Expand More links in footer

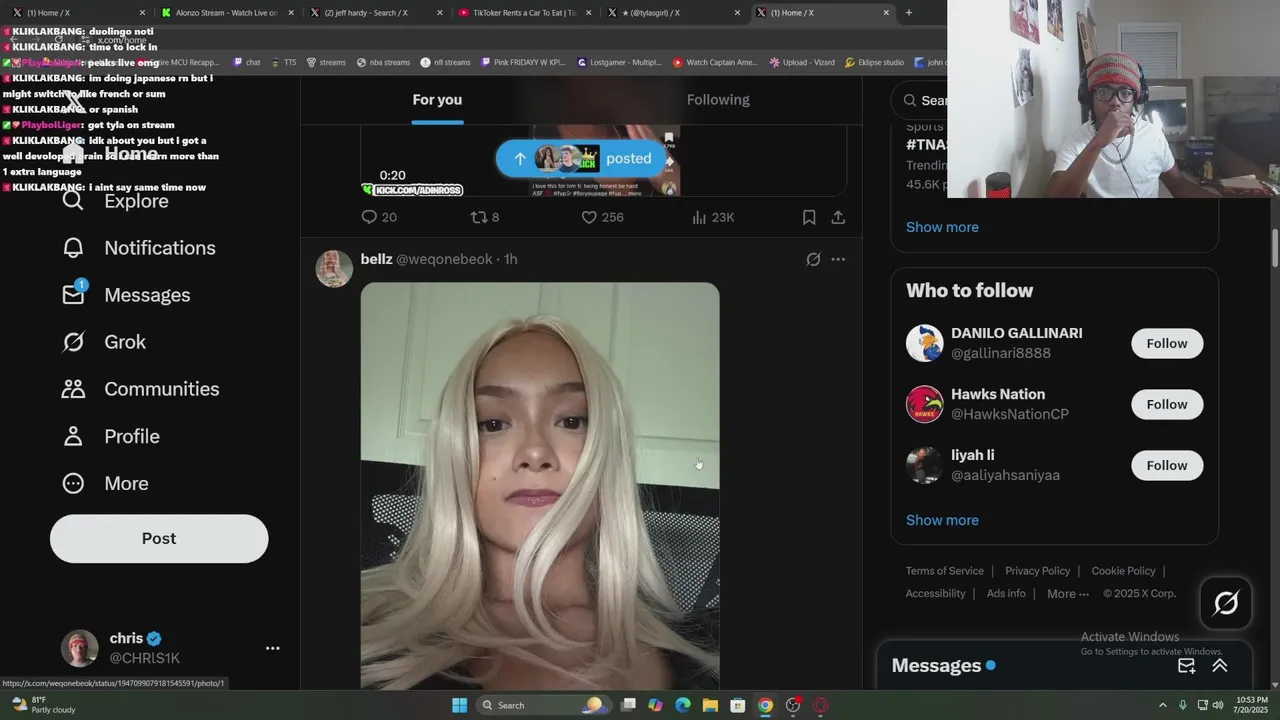pos(1068,594)
